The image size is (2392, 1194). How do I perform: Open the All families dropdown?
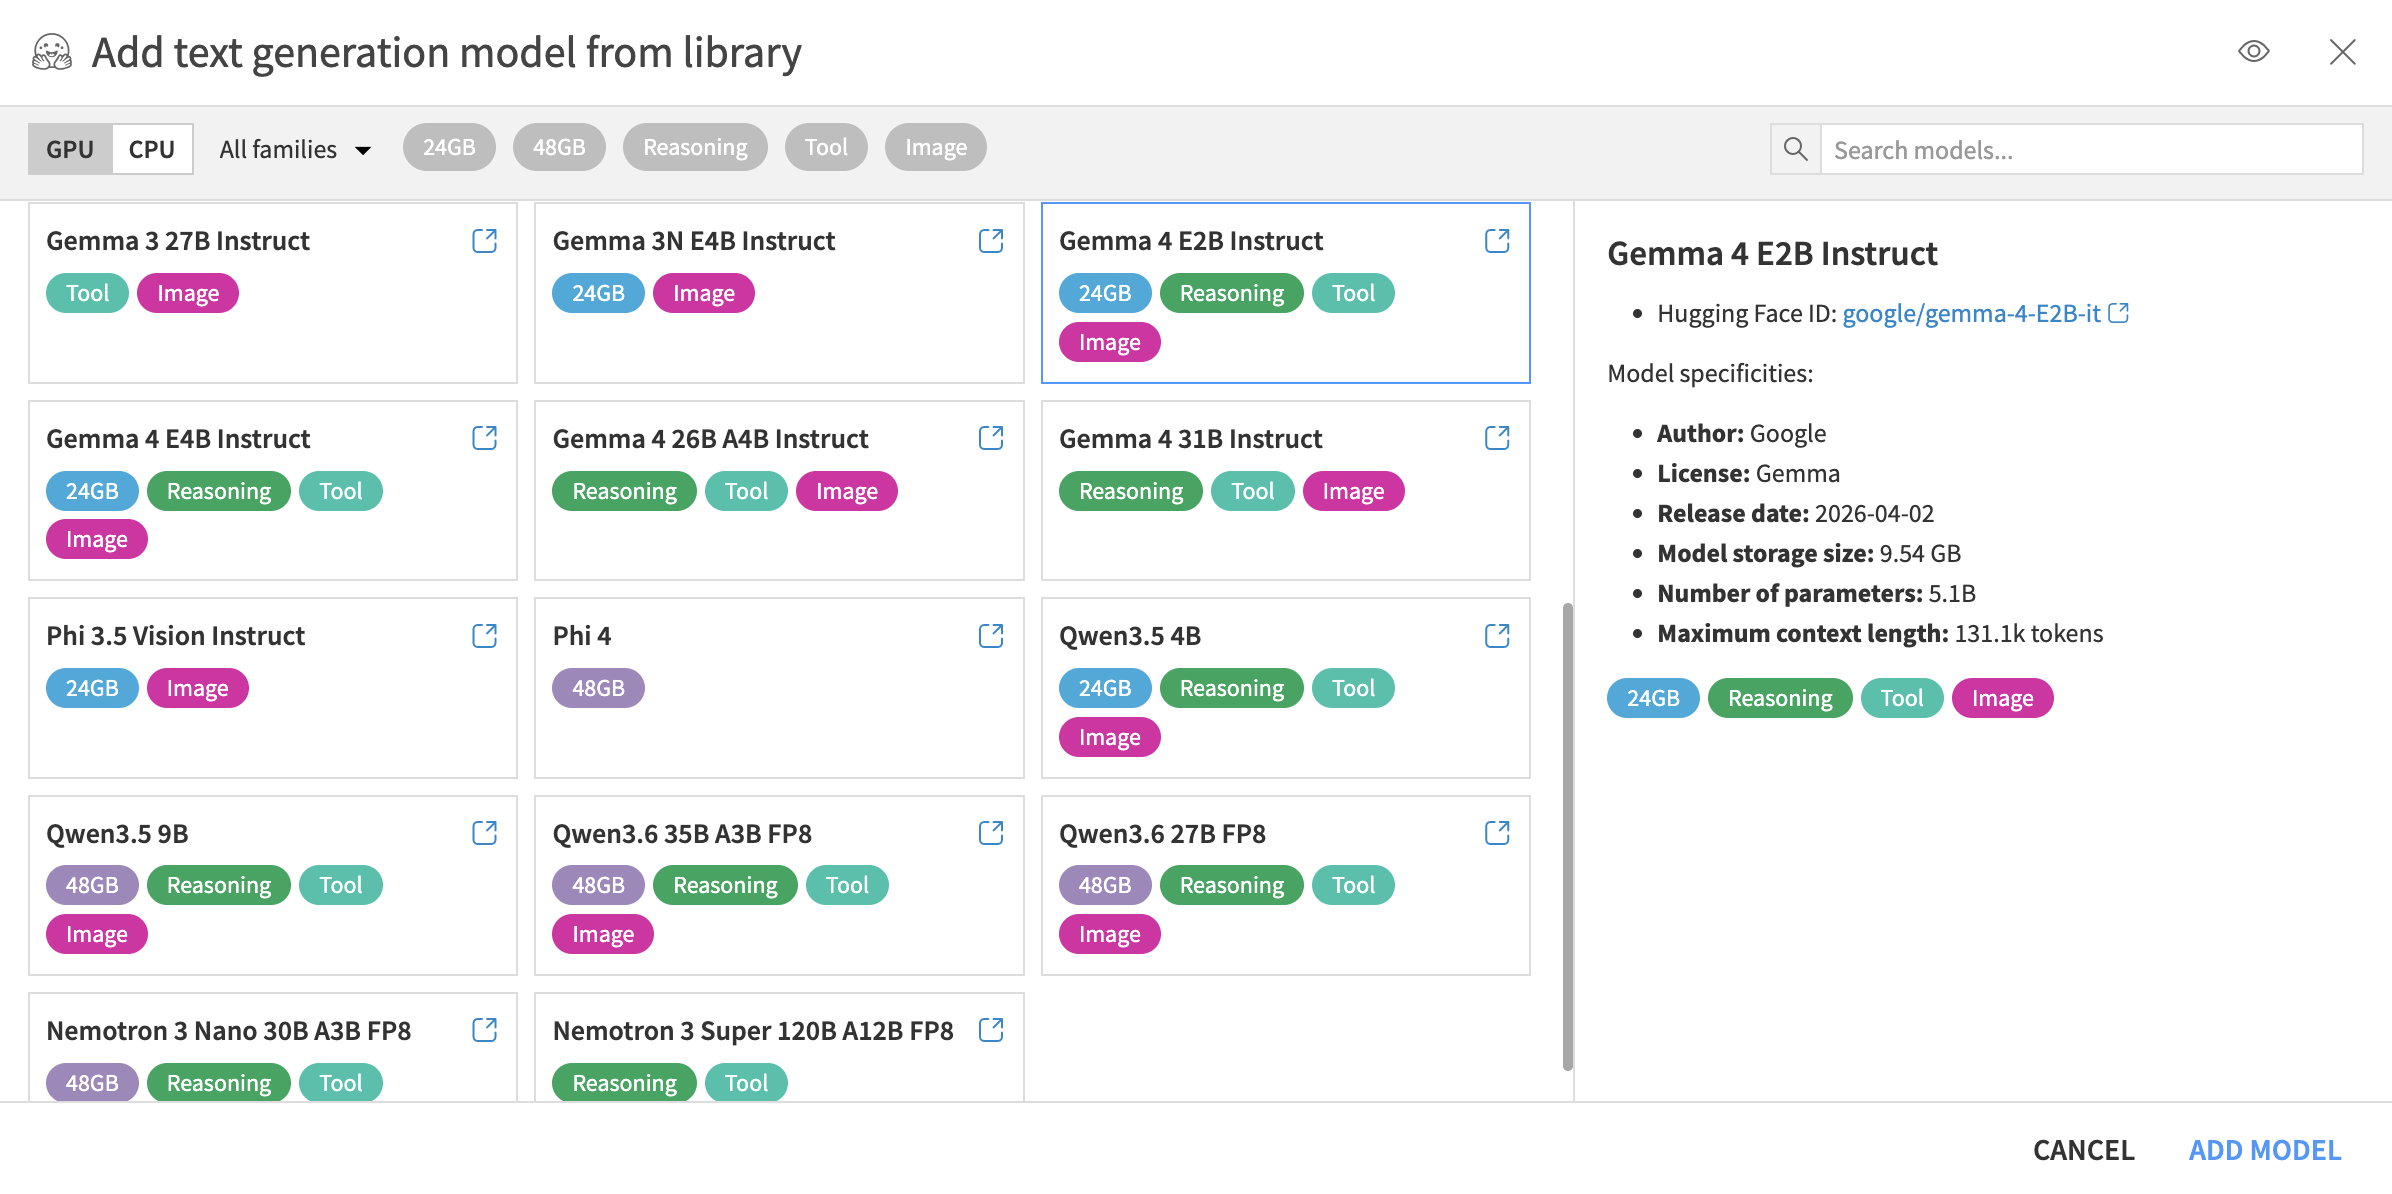coord(295,149)
